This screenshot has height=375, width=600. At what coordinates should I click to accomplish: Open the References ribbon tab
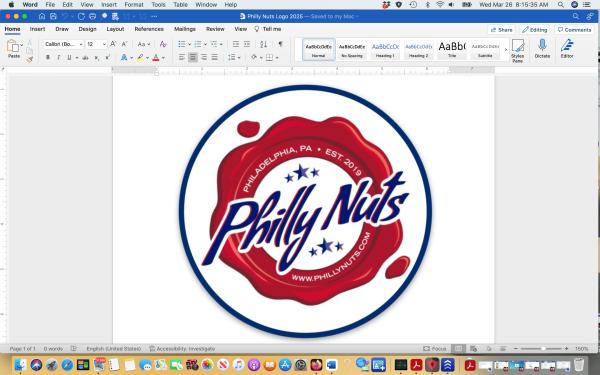coord(149,29)
